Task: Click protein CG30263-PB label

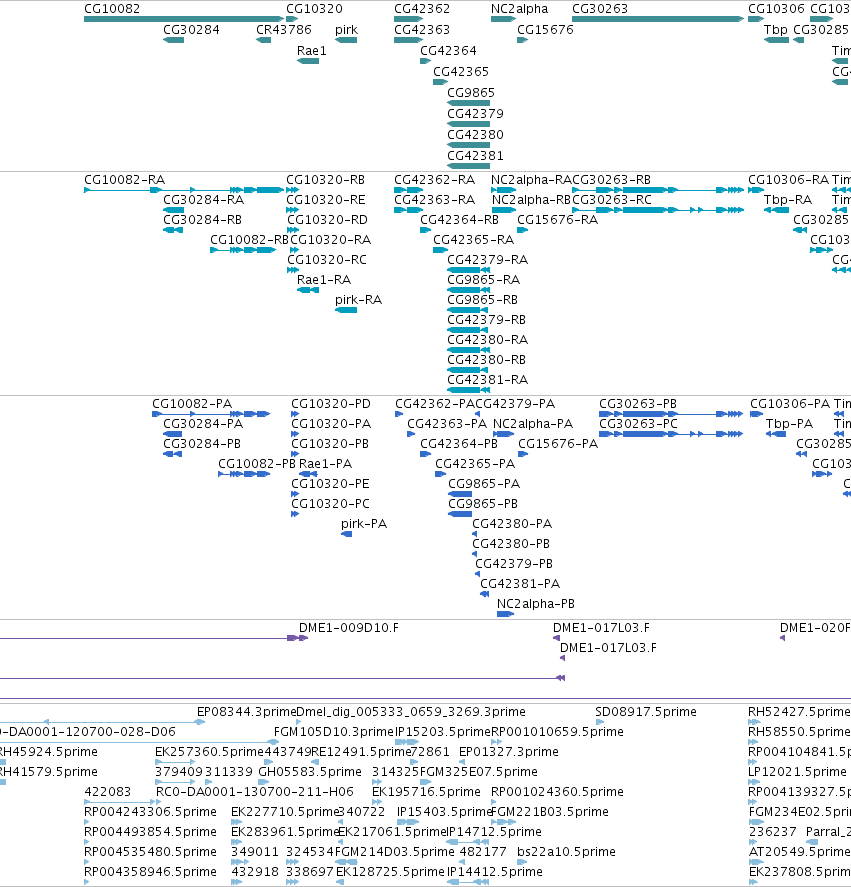Action: (x=638, y=404)
